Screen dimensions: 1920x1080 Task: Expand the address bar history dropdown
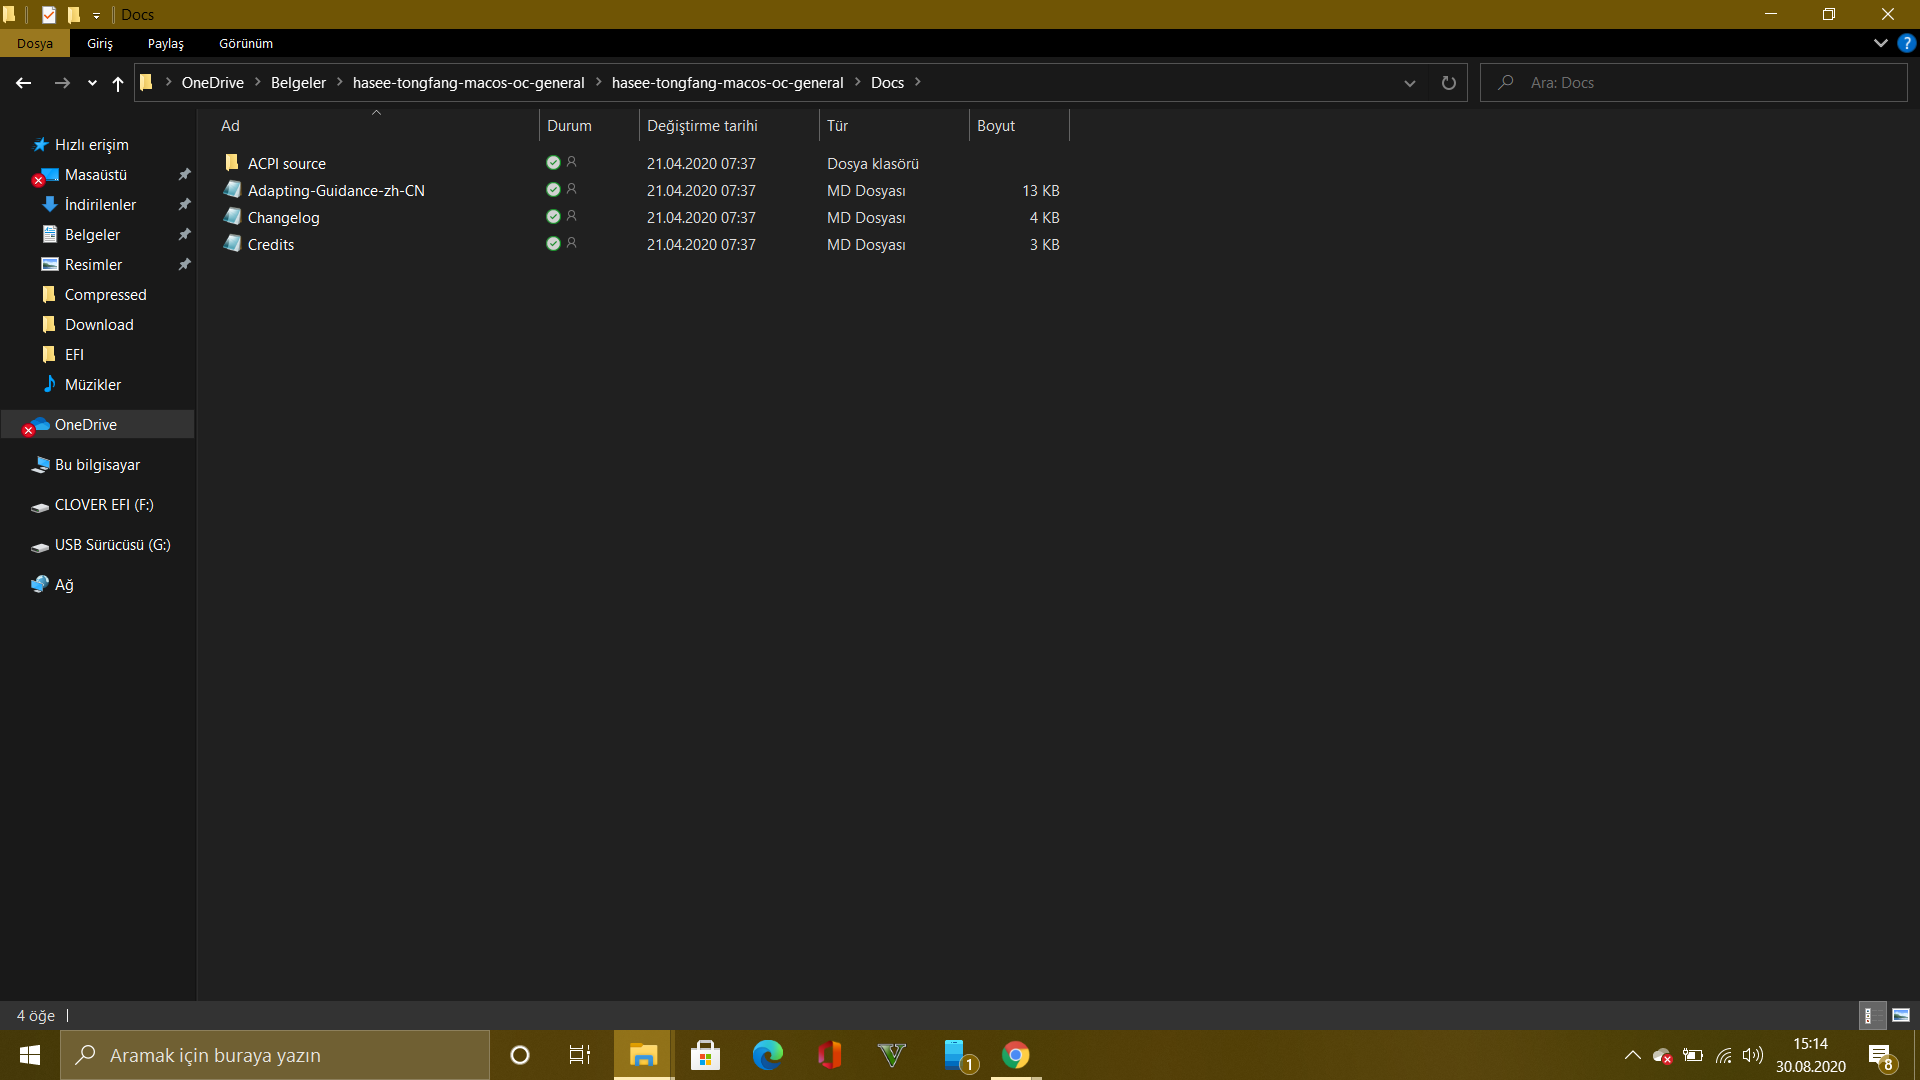(1409, 83)
